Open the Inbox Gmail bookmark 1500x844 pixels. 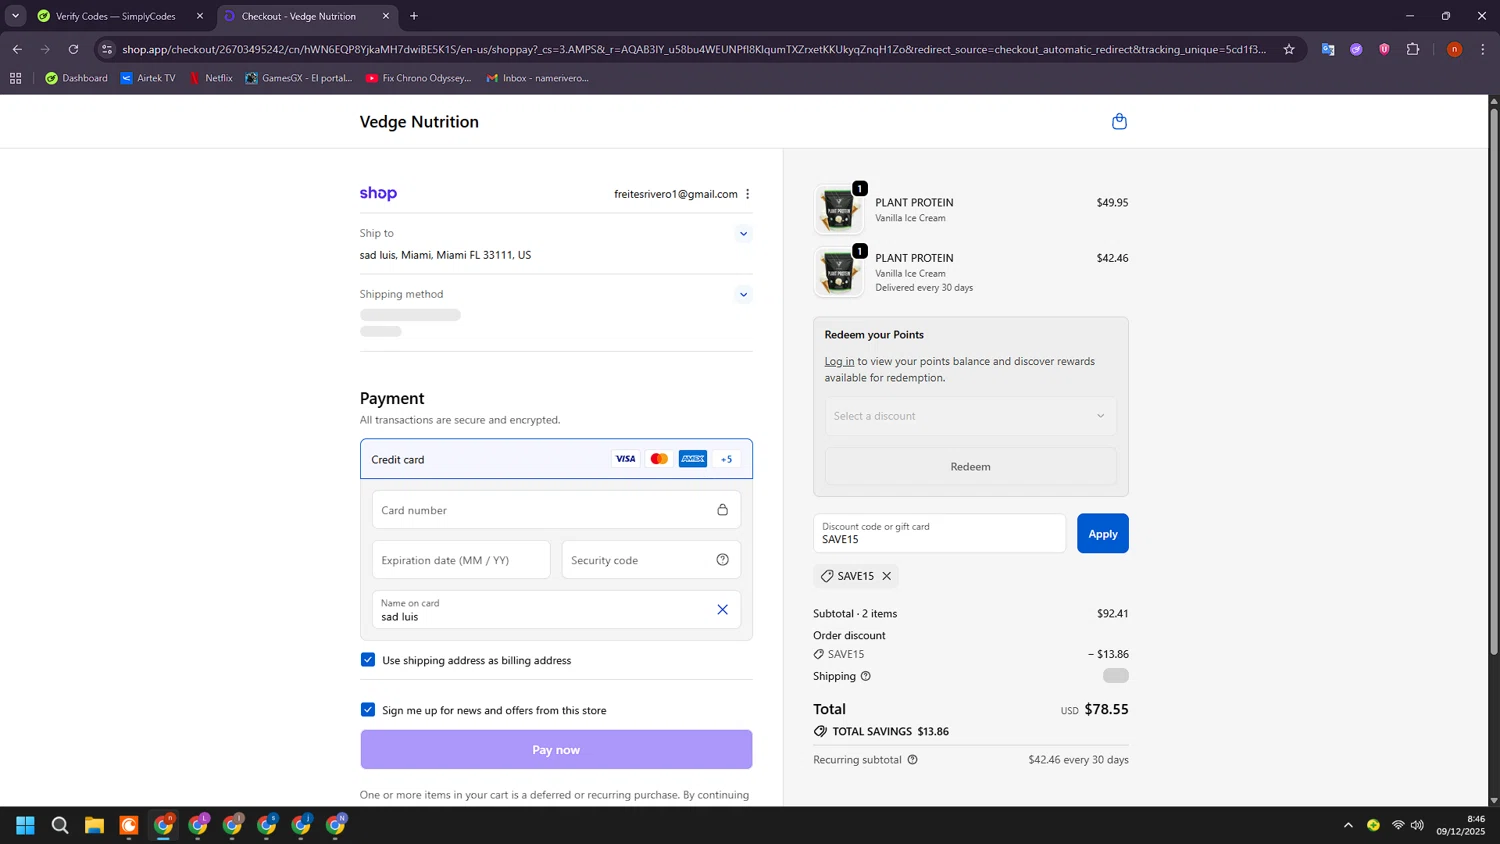click(538, 78)
